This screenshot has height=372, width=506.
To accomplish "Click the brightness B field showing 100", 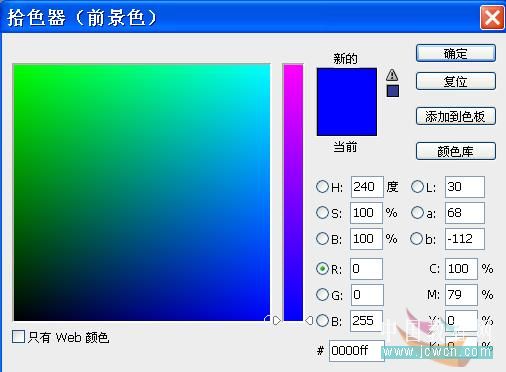I will click(366, 239).
